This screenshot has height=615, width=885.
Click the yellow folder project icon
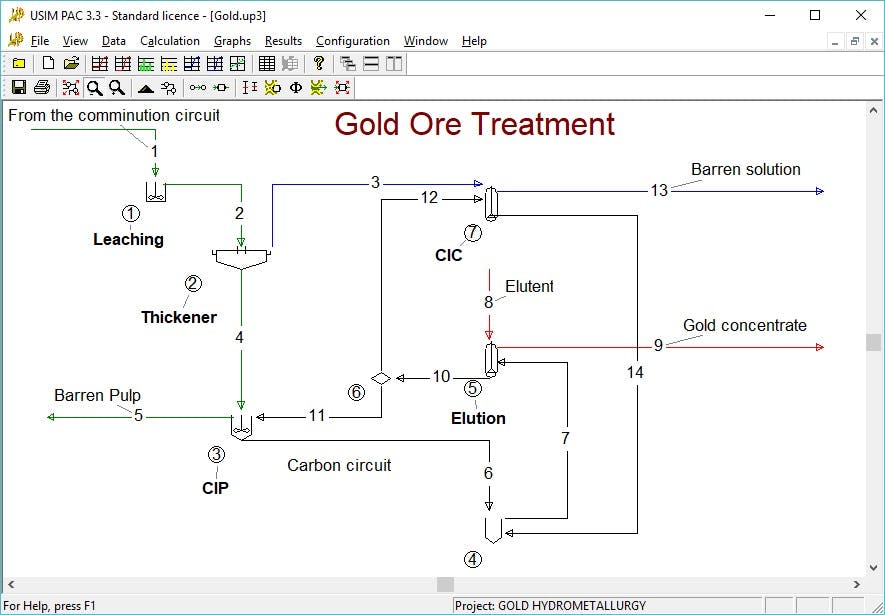point(19,63)
